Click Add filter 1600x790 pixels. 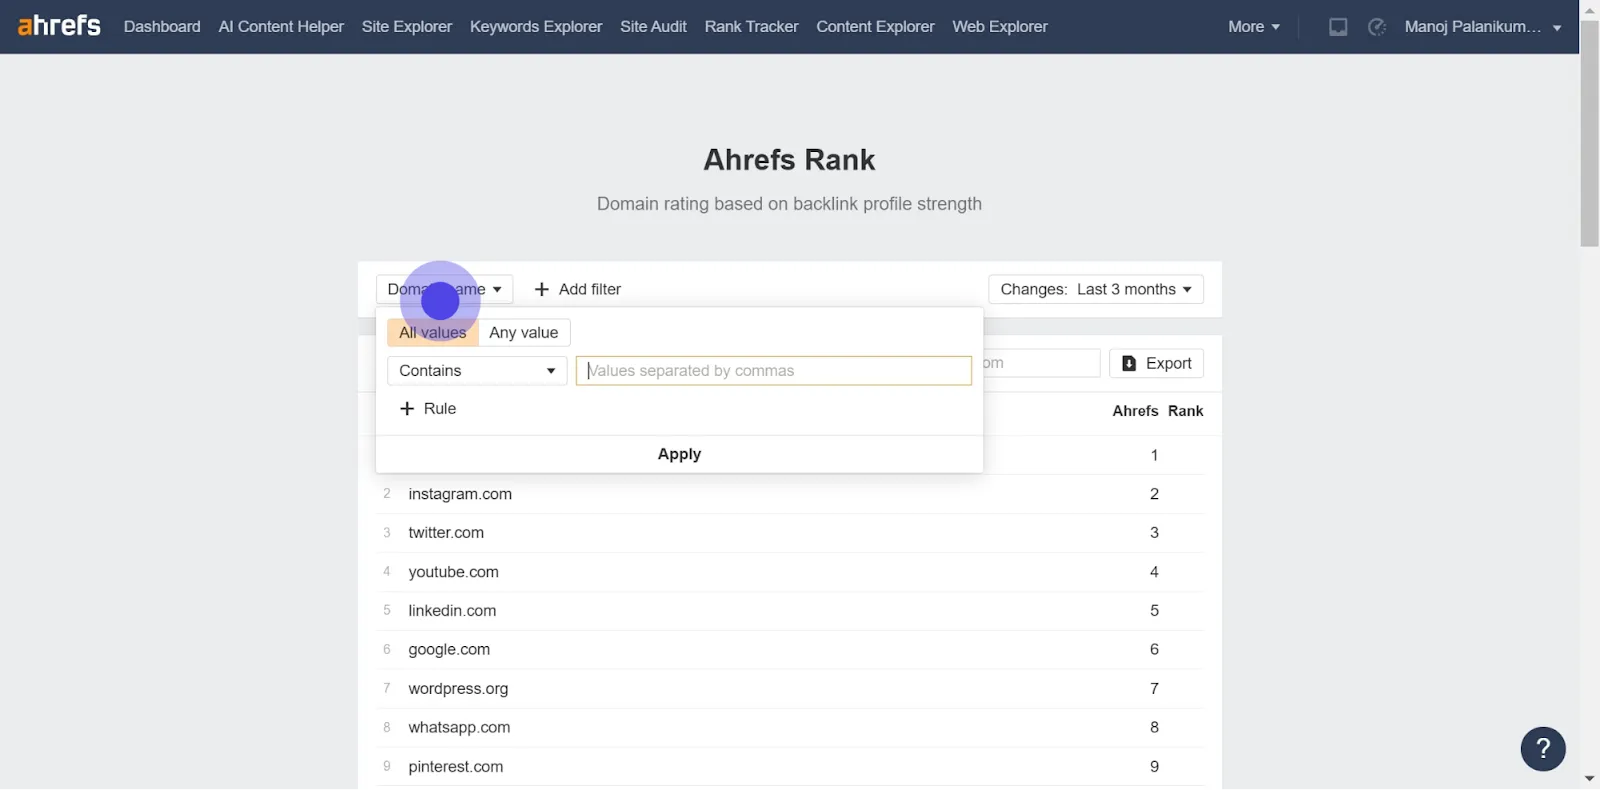[x=578, y=289]
